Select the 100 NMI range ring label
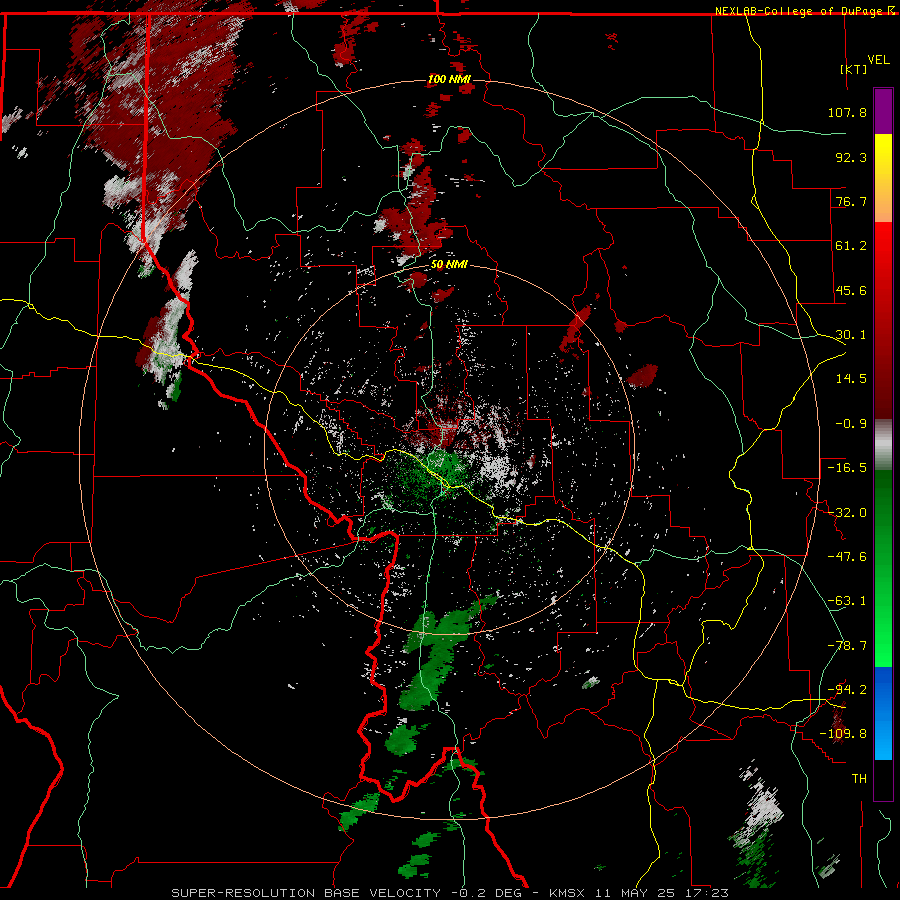 449,79
